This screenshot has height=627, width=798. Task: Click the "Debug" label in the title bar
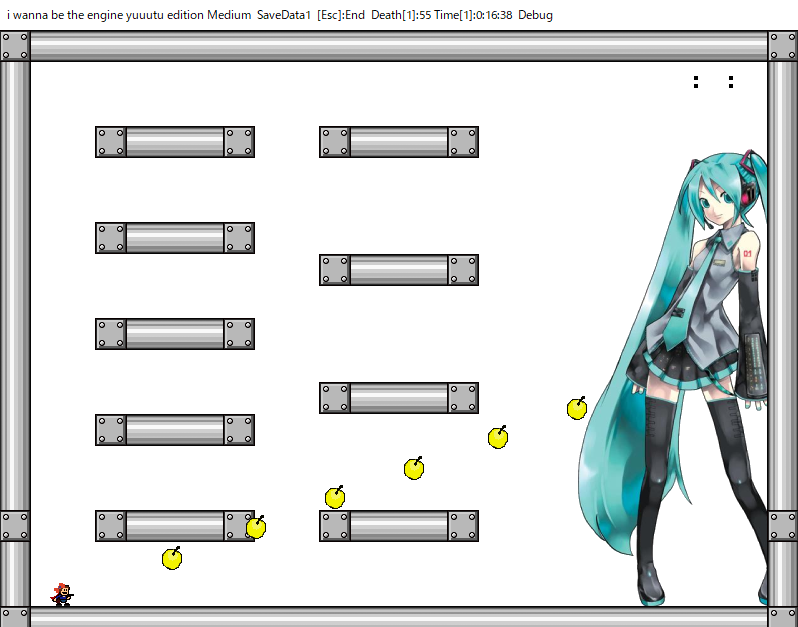(x=535, y=15)
